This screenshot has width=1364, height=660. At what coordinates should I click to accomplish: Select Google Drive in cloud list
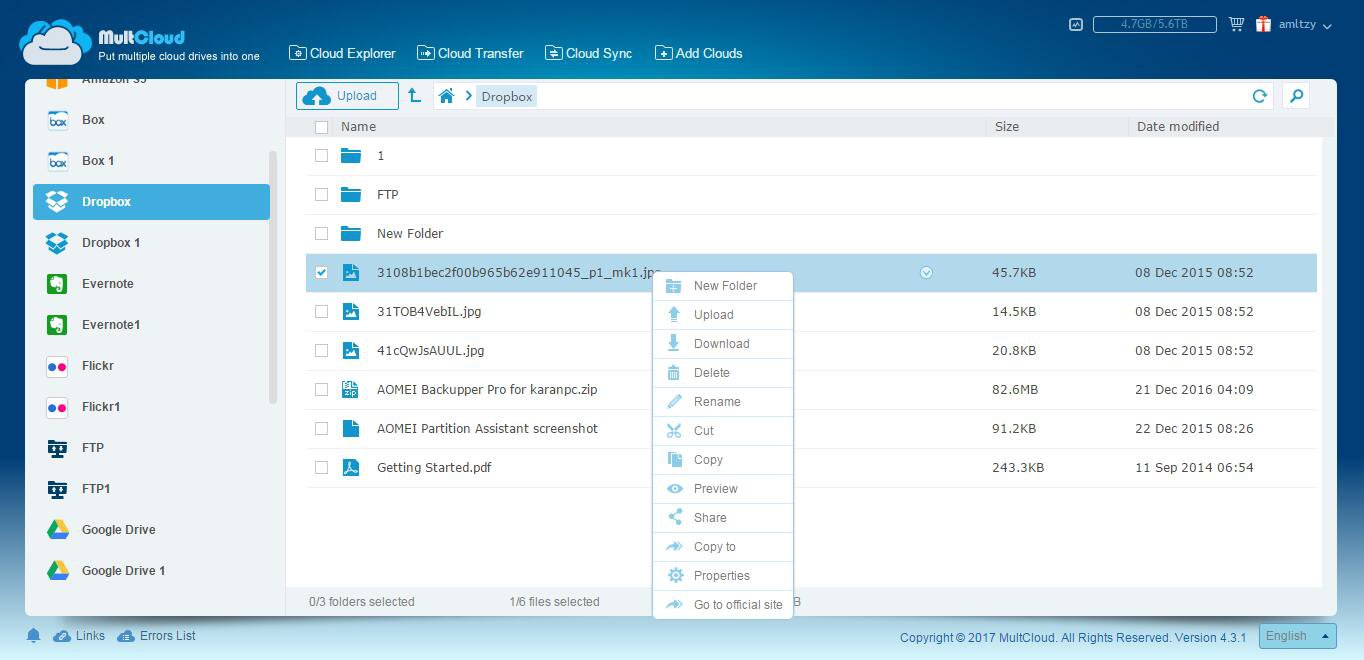(118, 530)
